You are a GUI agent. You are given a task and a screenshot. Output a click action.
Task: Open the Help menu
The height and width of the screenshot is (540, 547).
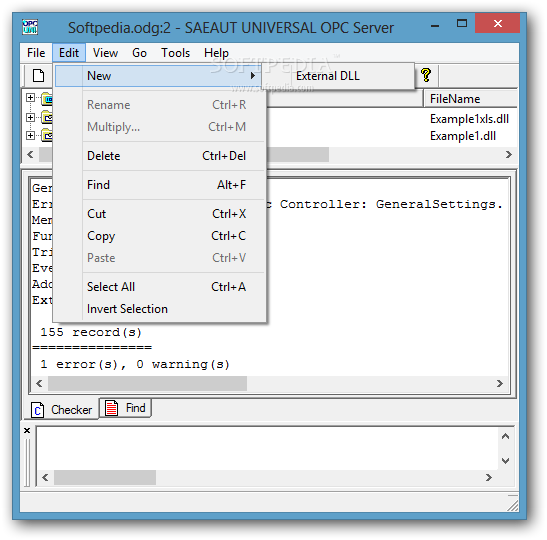pos(216,53)
